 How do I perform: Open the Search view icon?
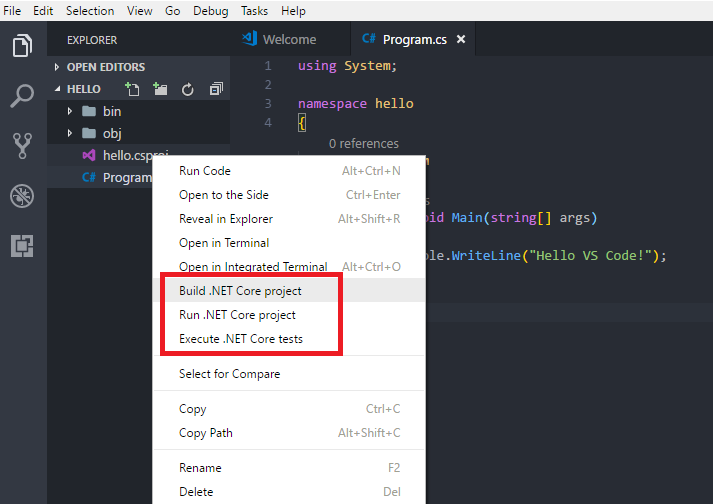point(22,96)
